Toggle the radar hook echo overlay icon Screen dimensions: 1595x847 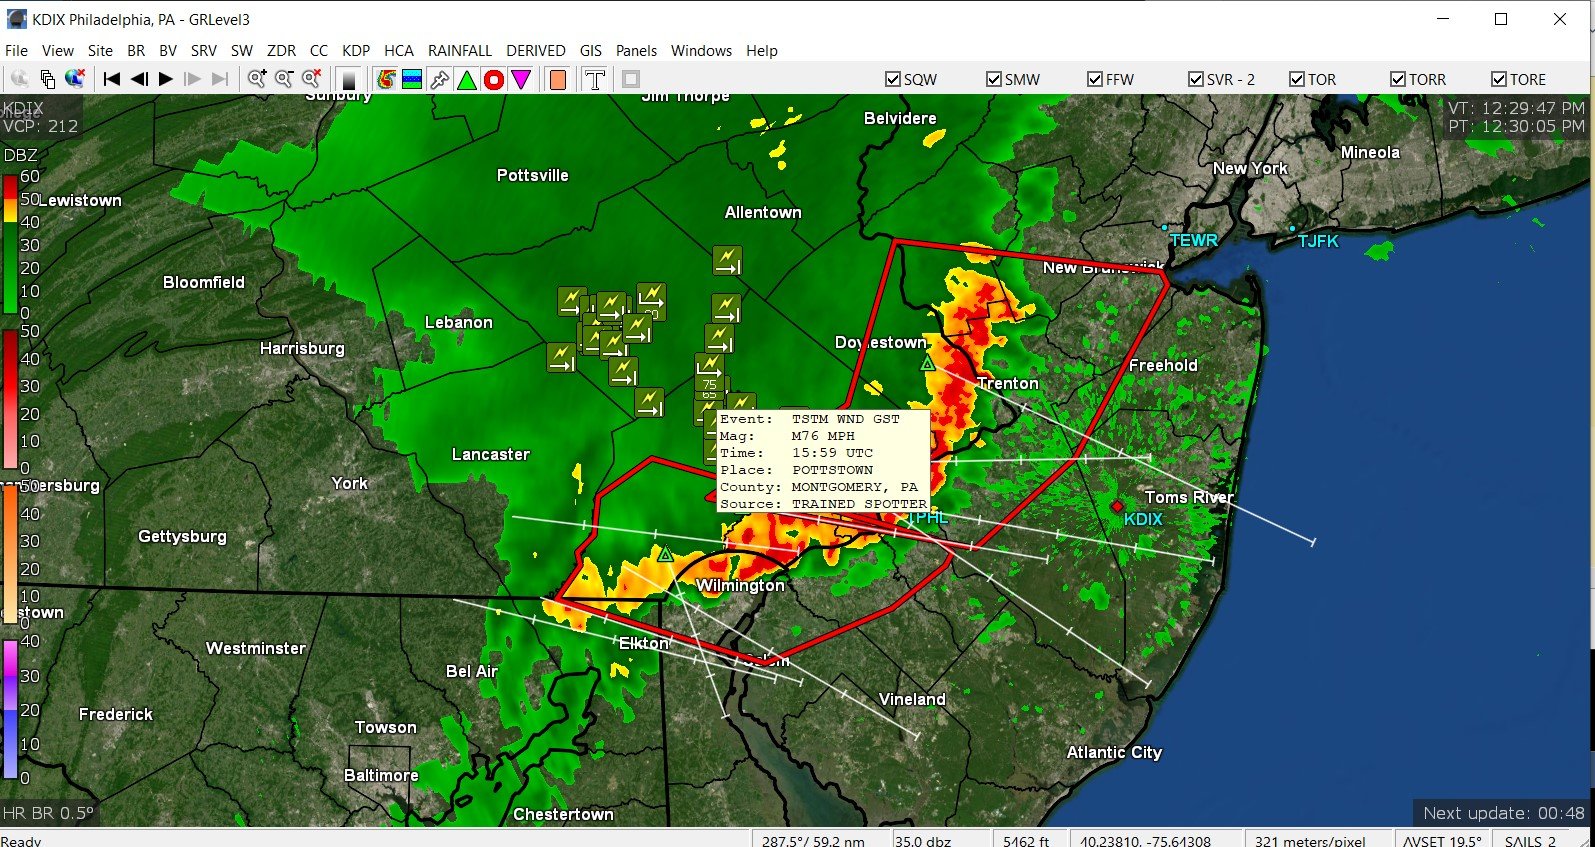coord(386,79)
